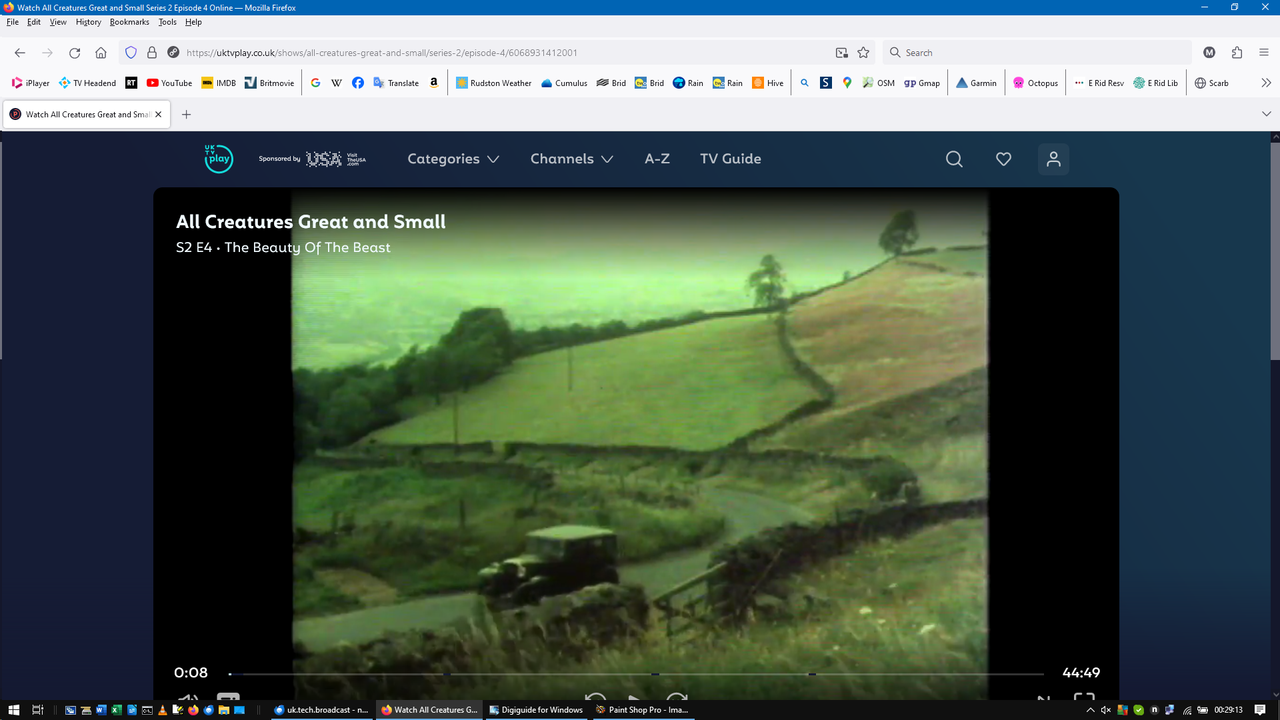
Task: Open the Rudston Weather bookmark
Action: 494,83
